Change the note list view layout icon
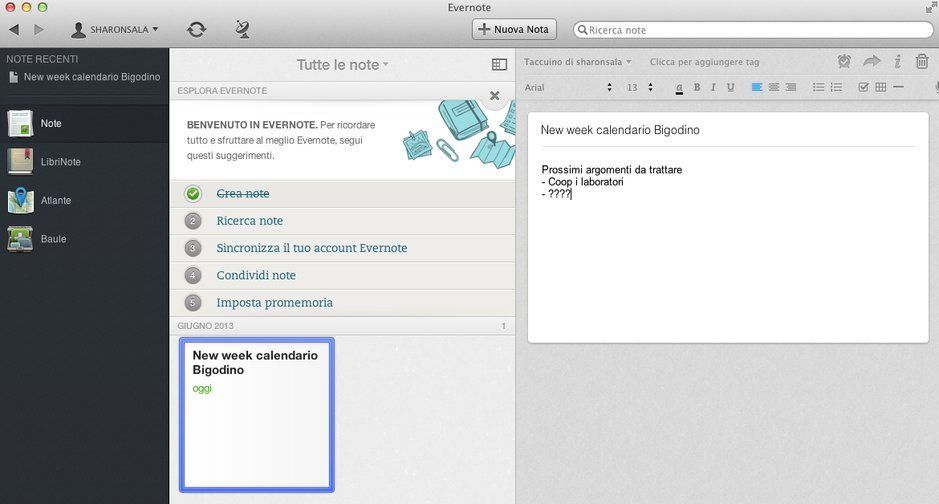Image resolution: width=939 pixels, height=504 pixels. point(499,65)
